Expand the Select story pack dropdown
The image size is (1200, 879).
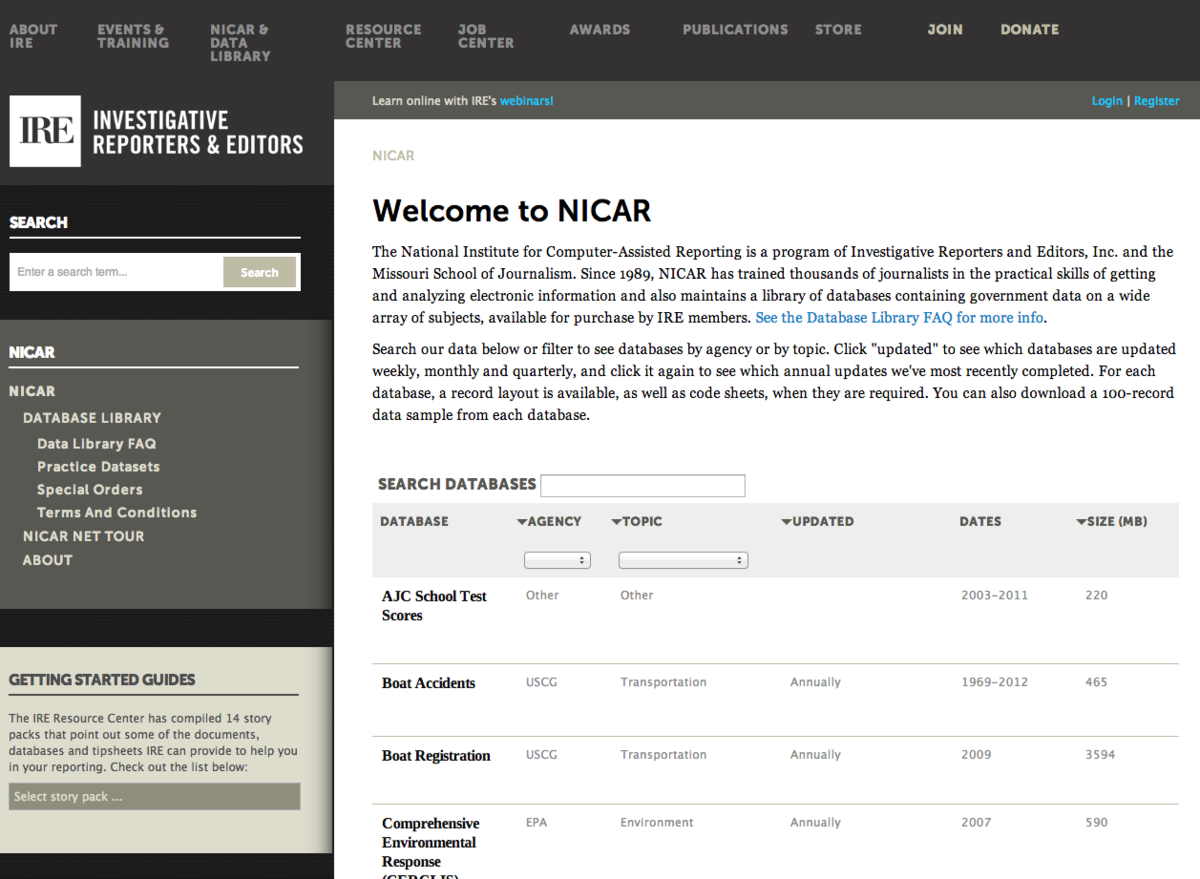click(x=154, y=797)
